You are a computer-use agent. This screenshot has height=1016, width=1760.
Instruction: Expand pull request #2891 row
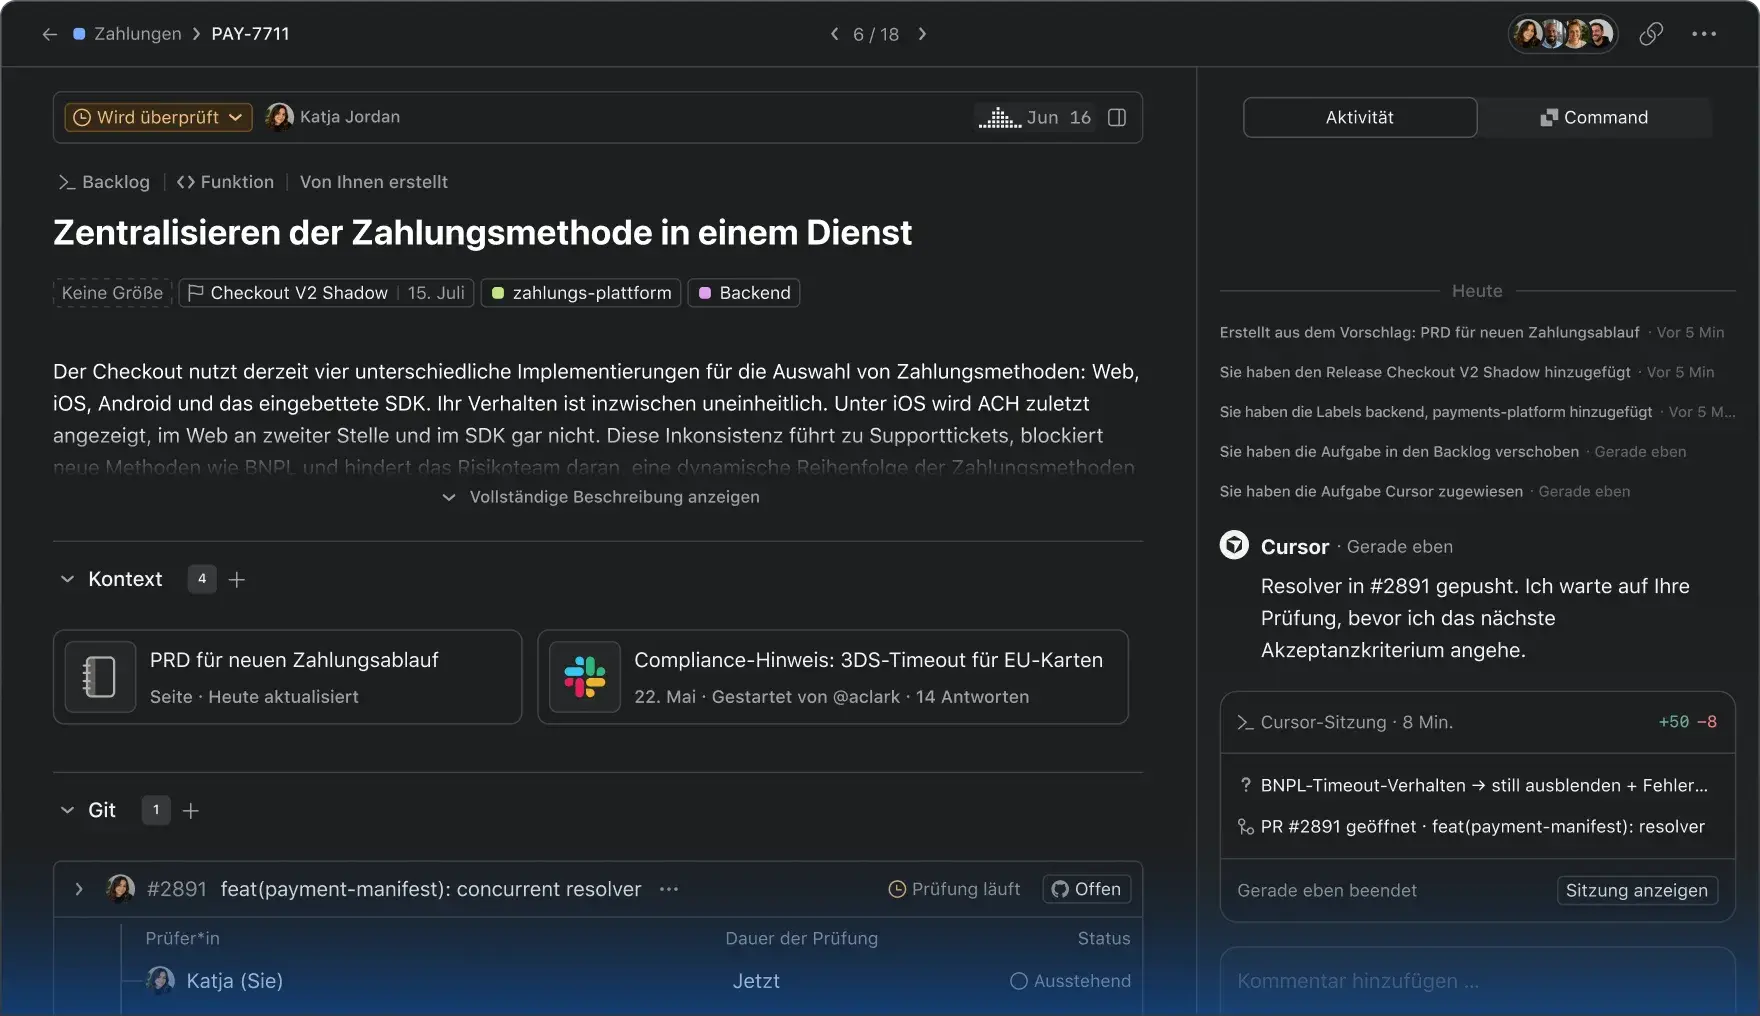click(x=79, y=889)
